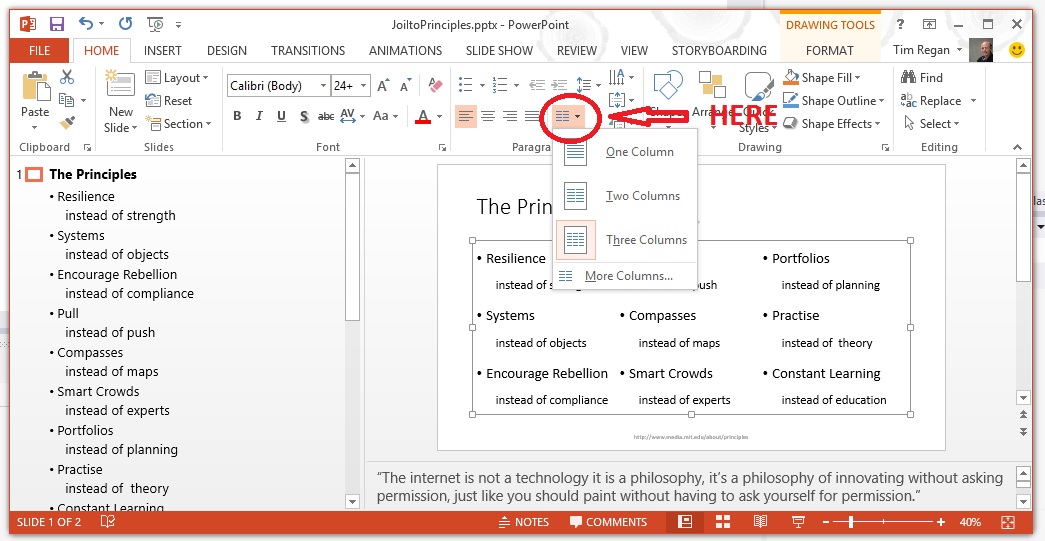1045x541 pixels.
Task: Switch to Slide Sorter view icon
Action: click(x=722, y=522)
